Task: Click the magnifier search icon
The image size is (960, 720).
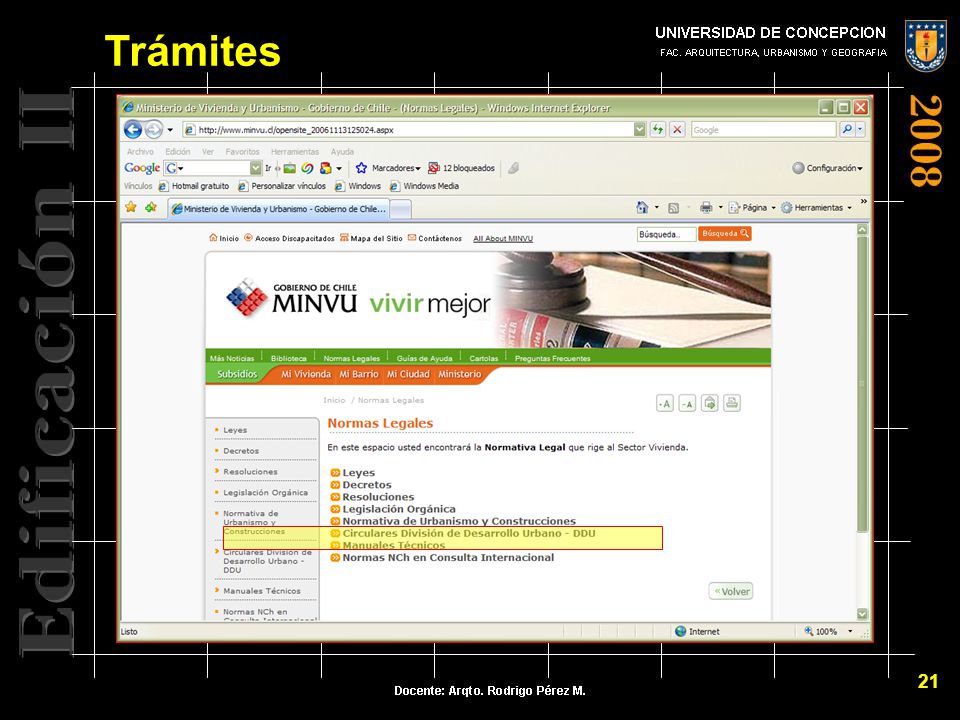Action: tap(847, 129)
